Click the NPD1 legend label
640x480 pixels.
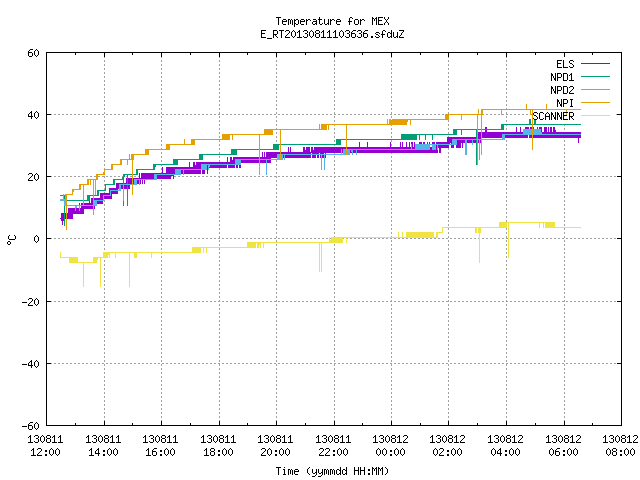click(562, 77)
